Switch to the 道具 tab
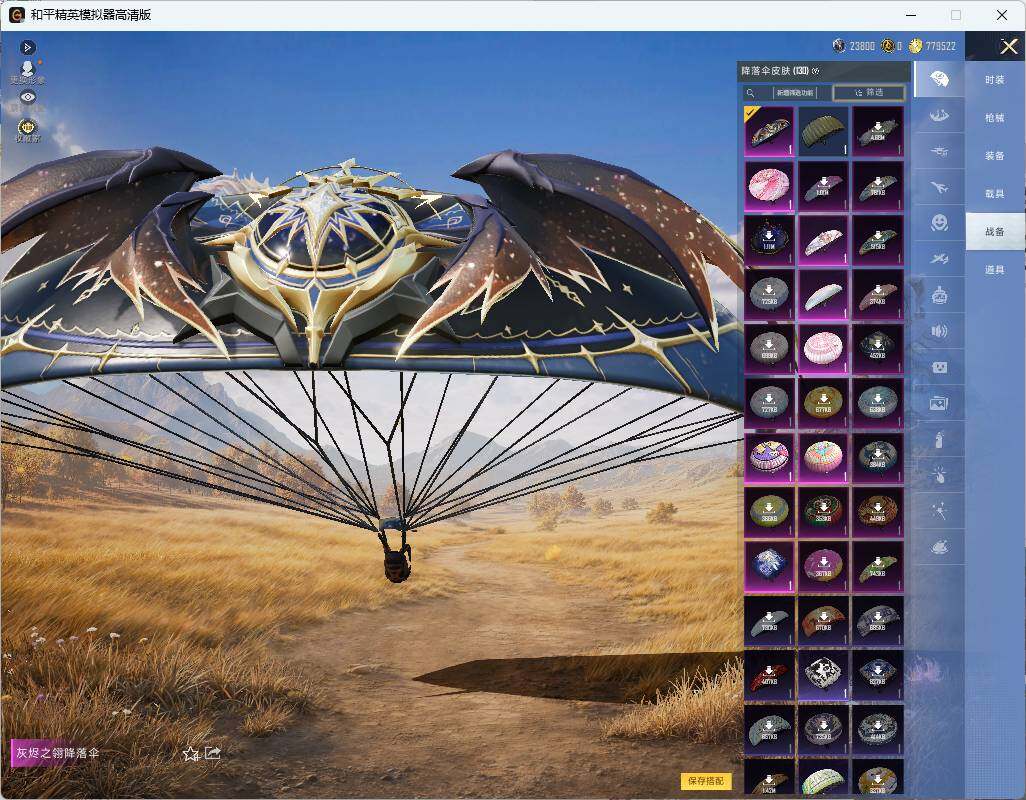 tap(995, 270)
